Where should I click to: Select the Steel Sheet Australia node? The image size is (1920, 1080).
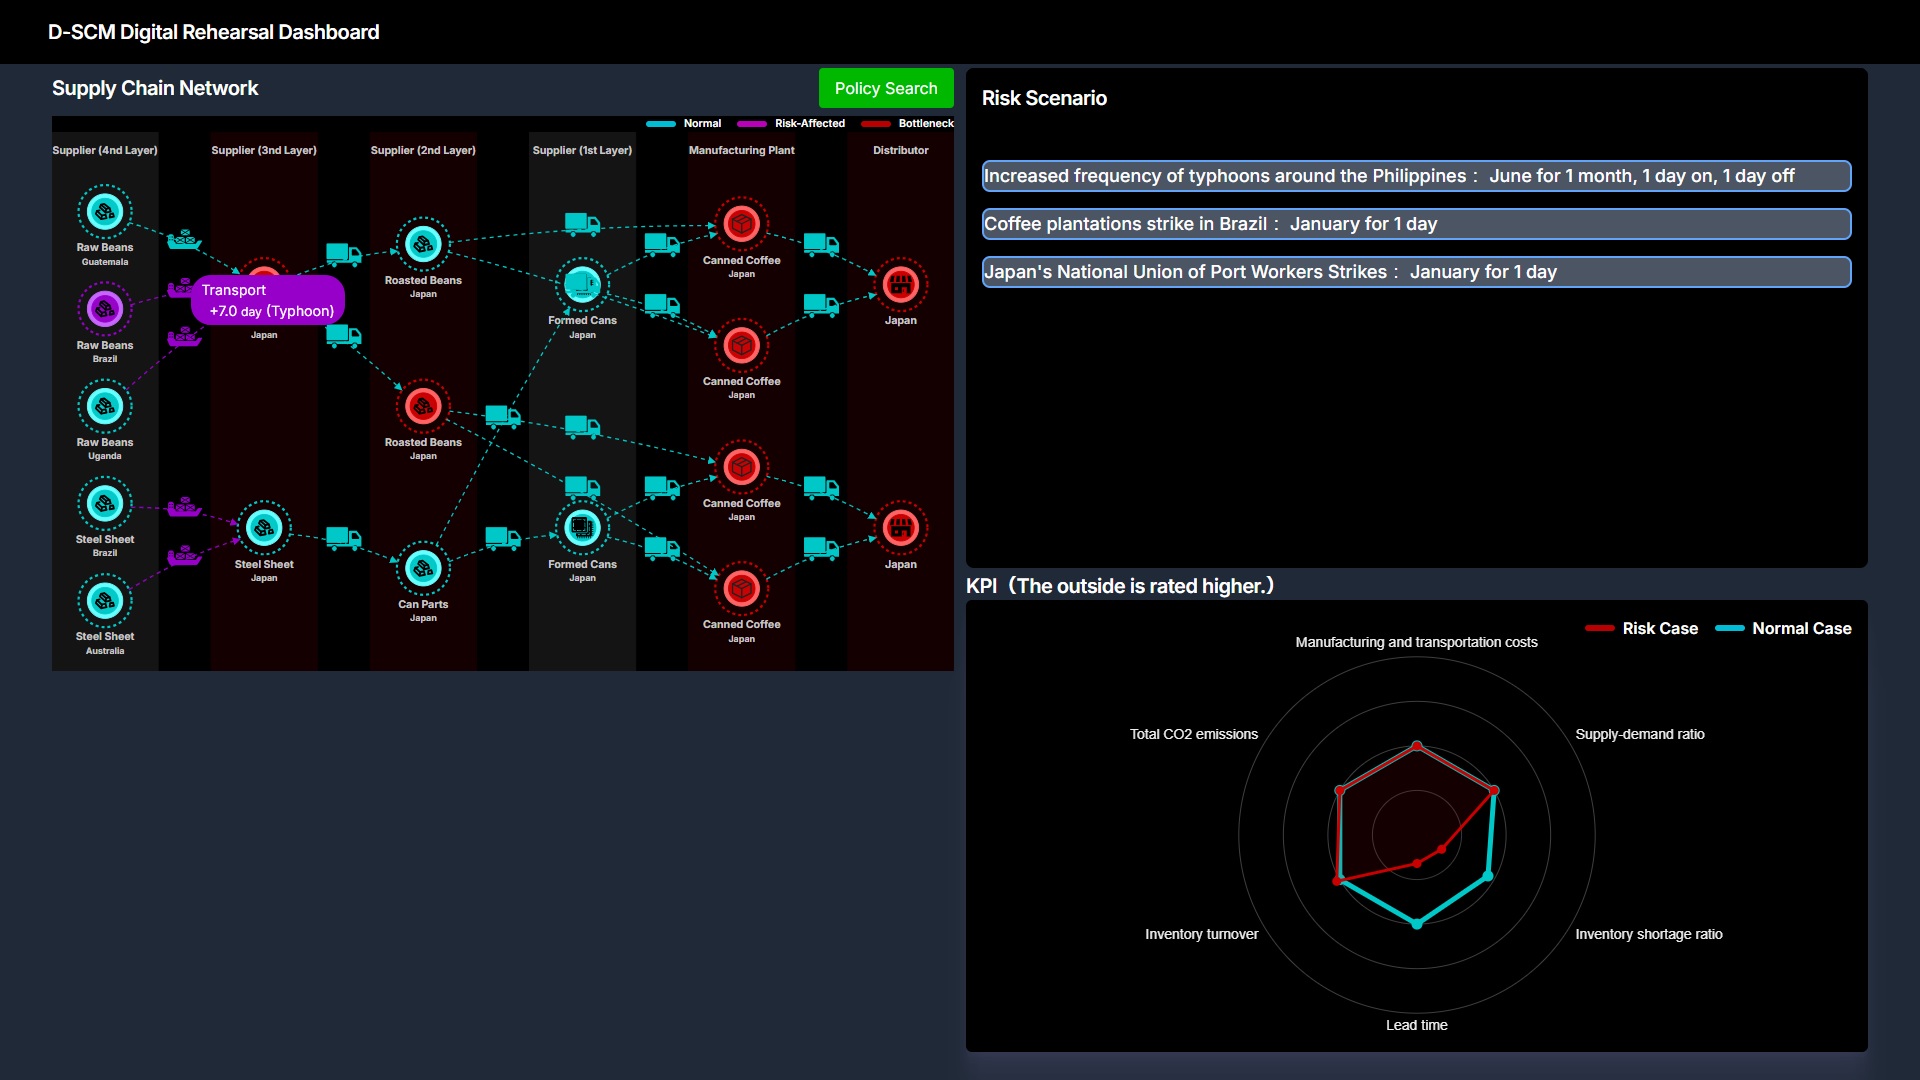point(105,600)
